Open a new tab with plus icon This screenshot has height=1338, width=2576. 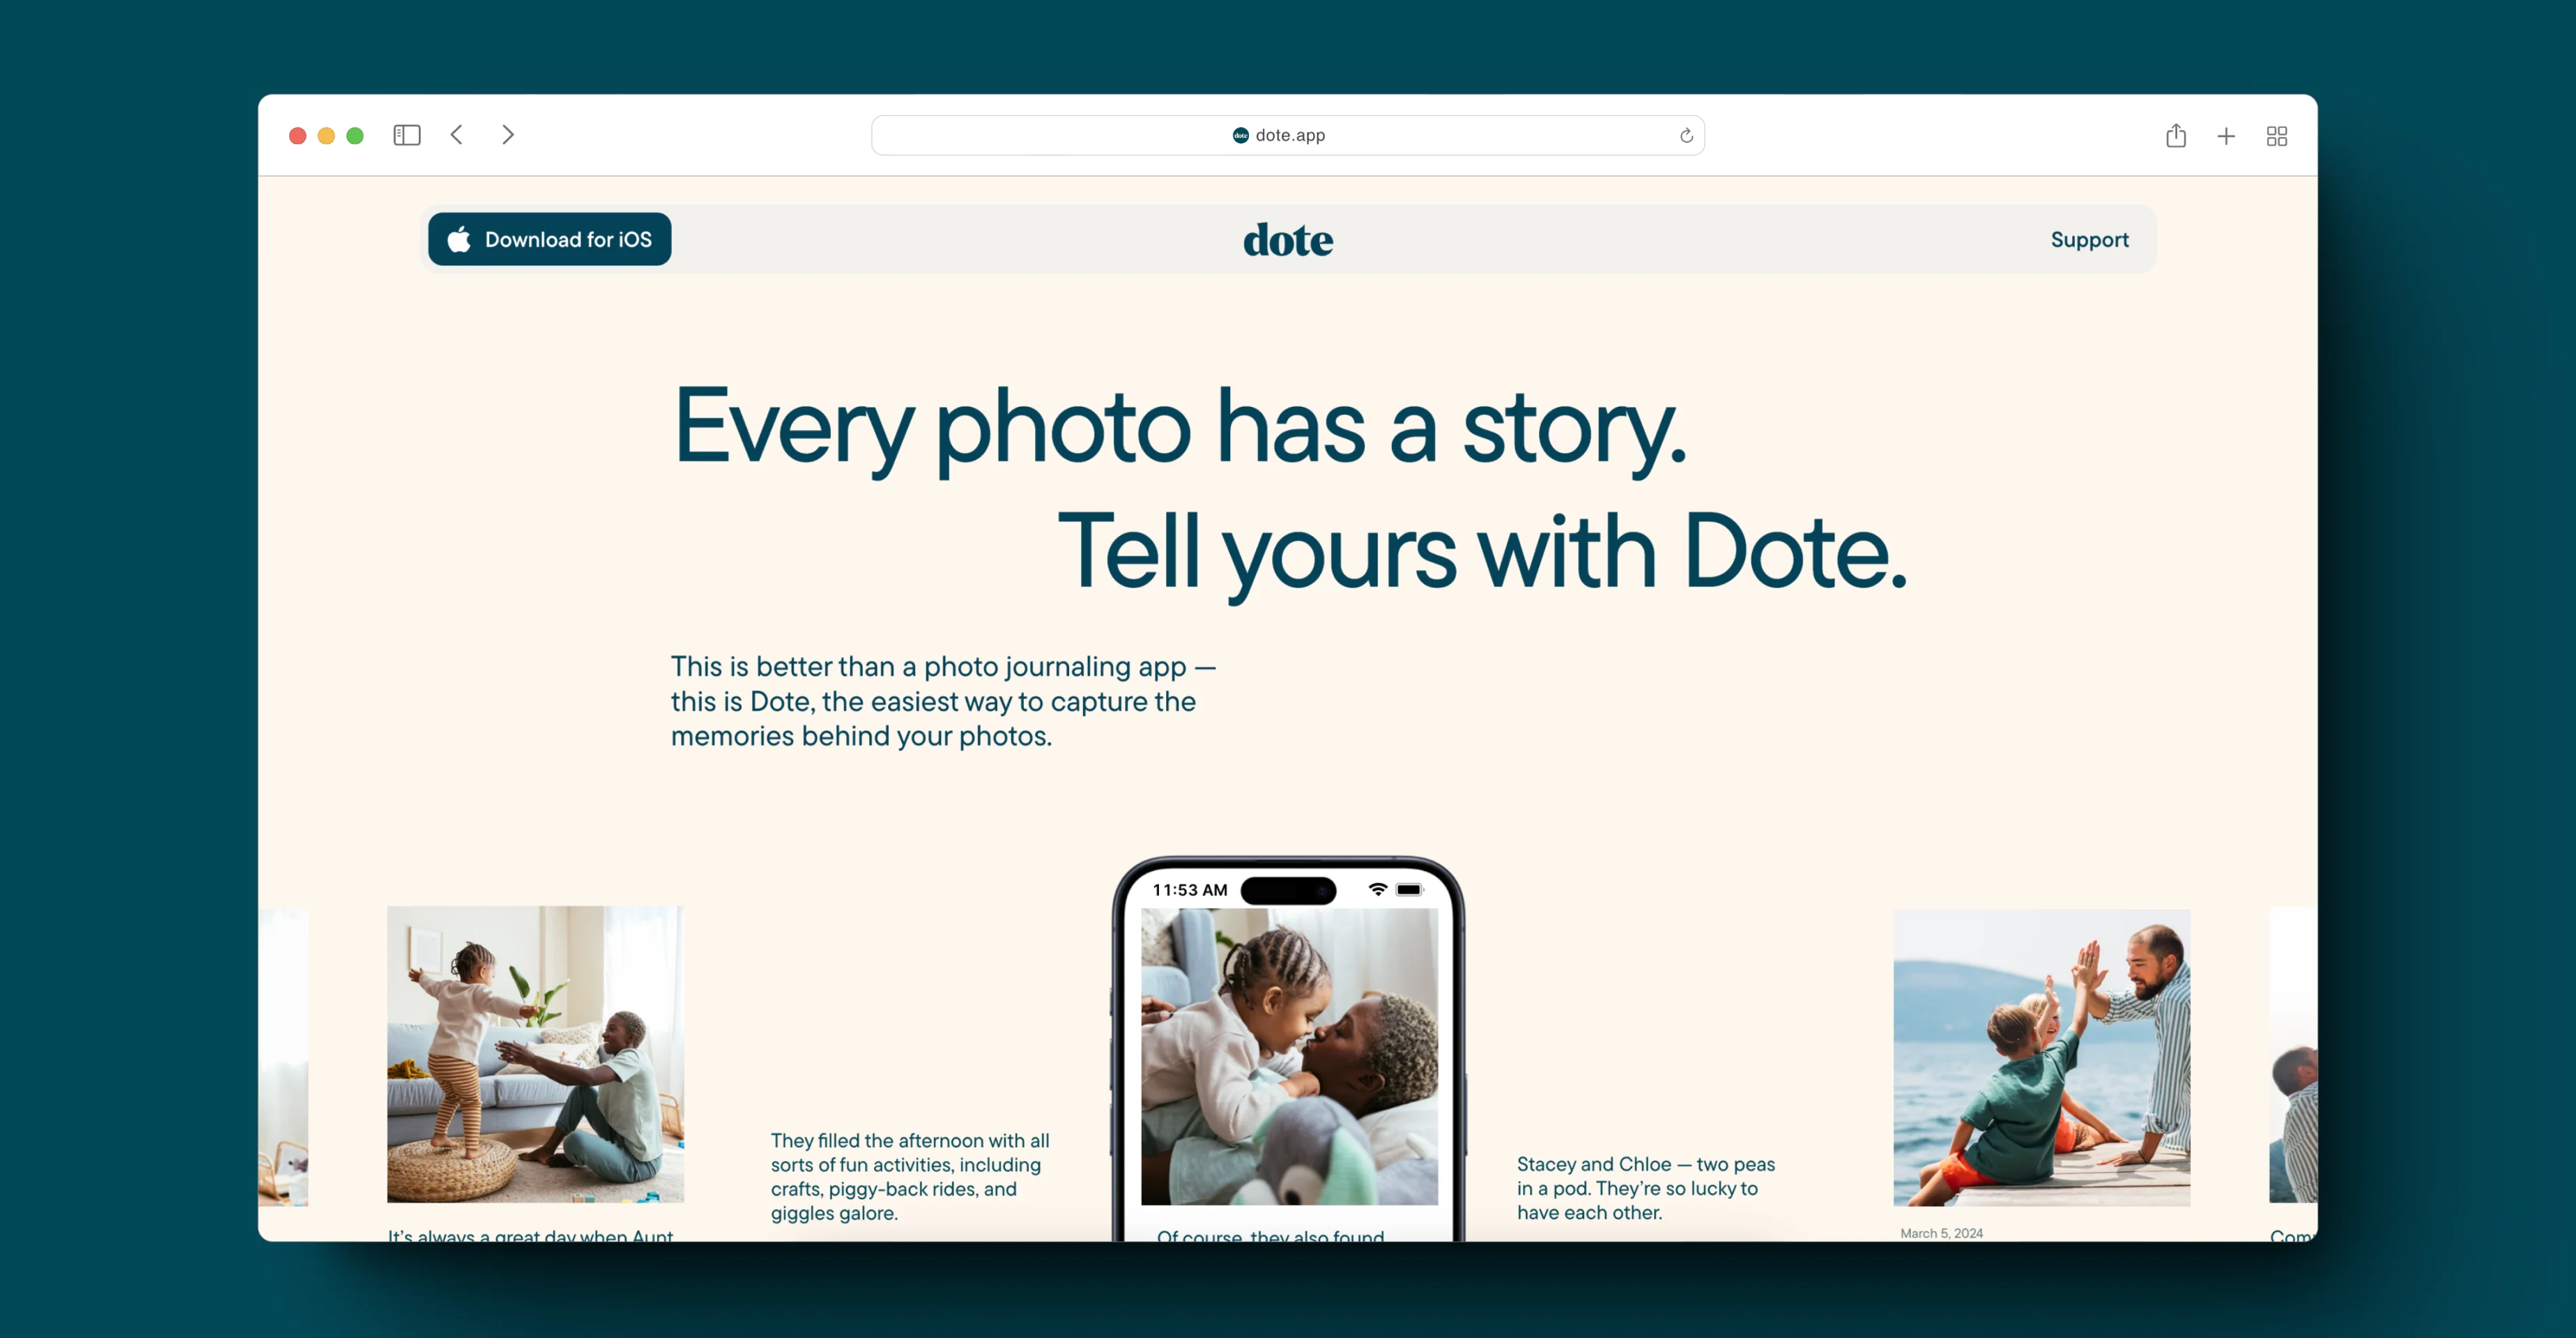click(x=2226, y=136)
